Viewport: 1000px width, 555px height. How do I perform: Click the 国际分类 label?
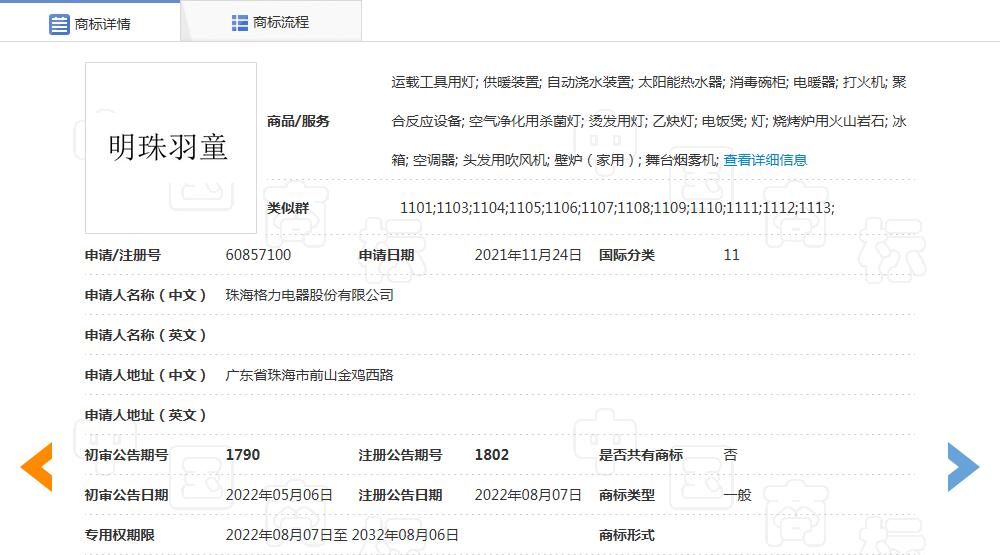pyautogui.click(x=627, y=255)
